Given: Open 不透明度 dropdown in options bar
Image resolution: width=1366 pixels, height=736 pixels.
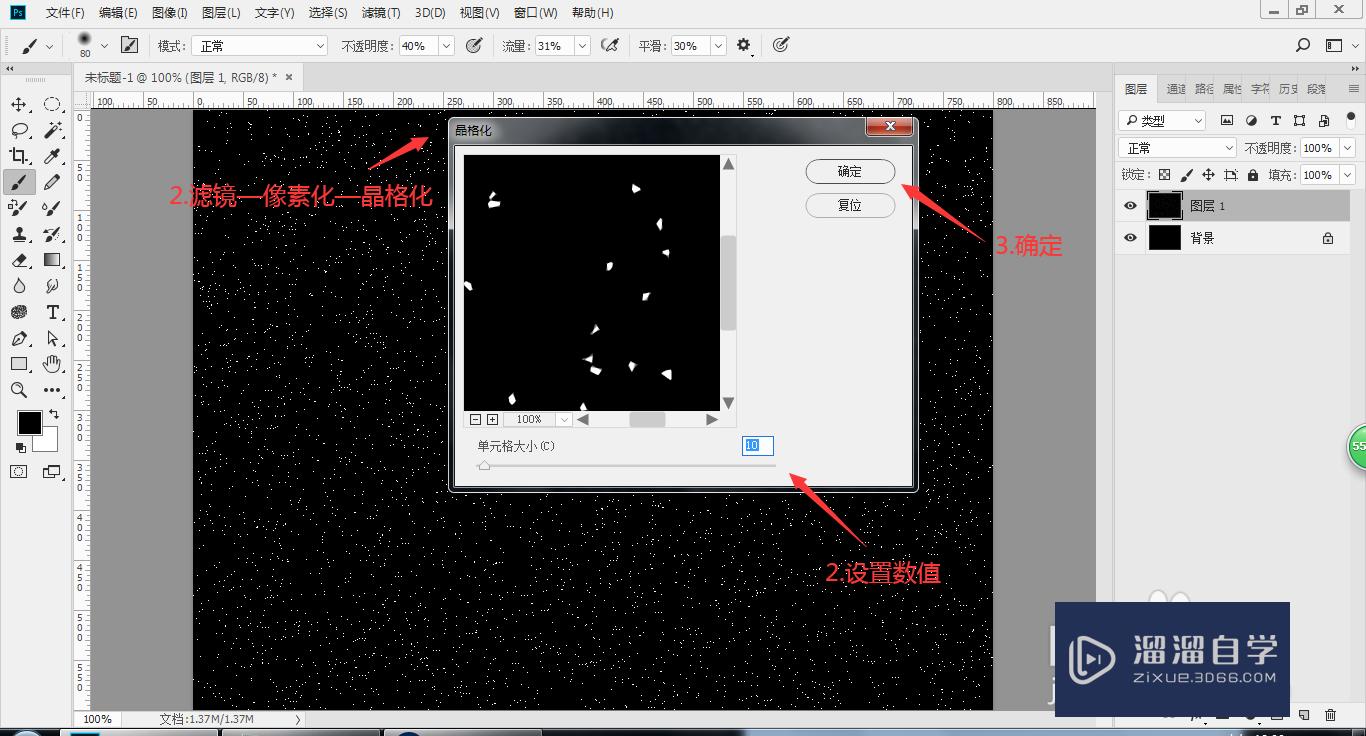Looking at the screenshot, I should [x=446, y=46].
